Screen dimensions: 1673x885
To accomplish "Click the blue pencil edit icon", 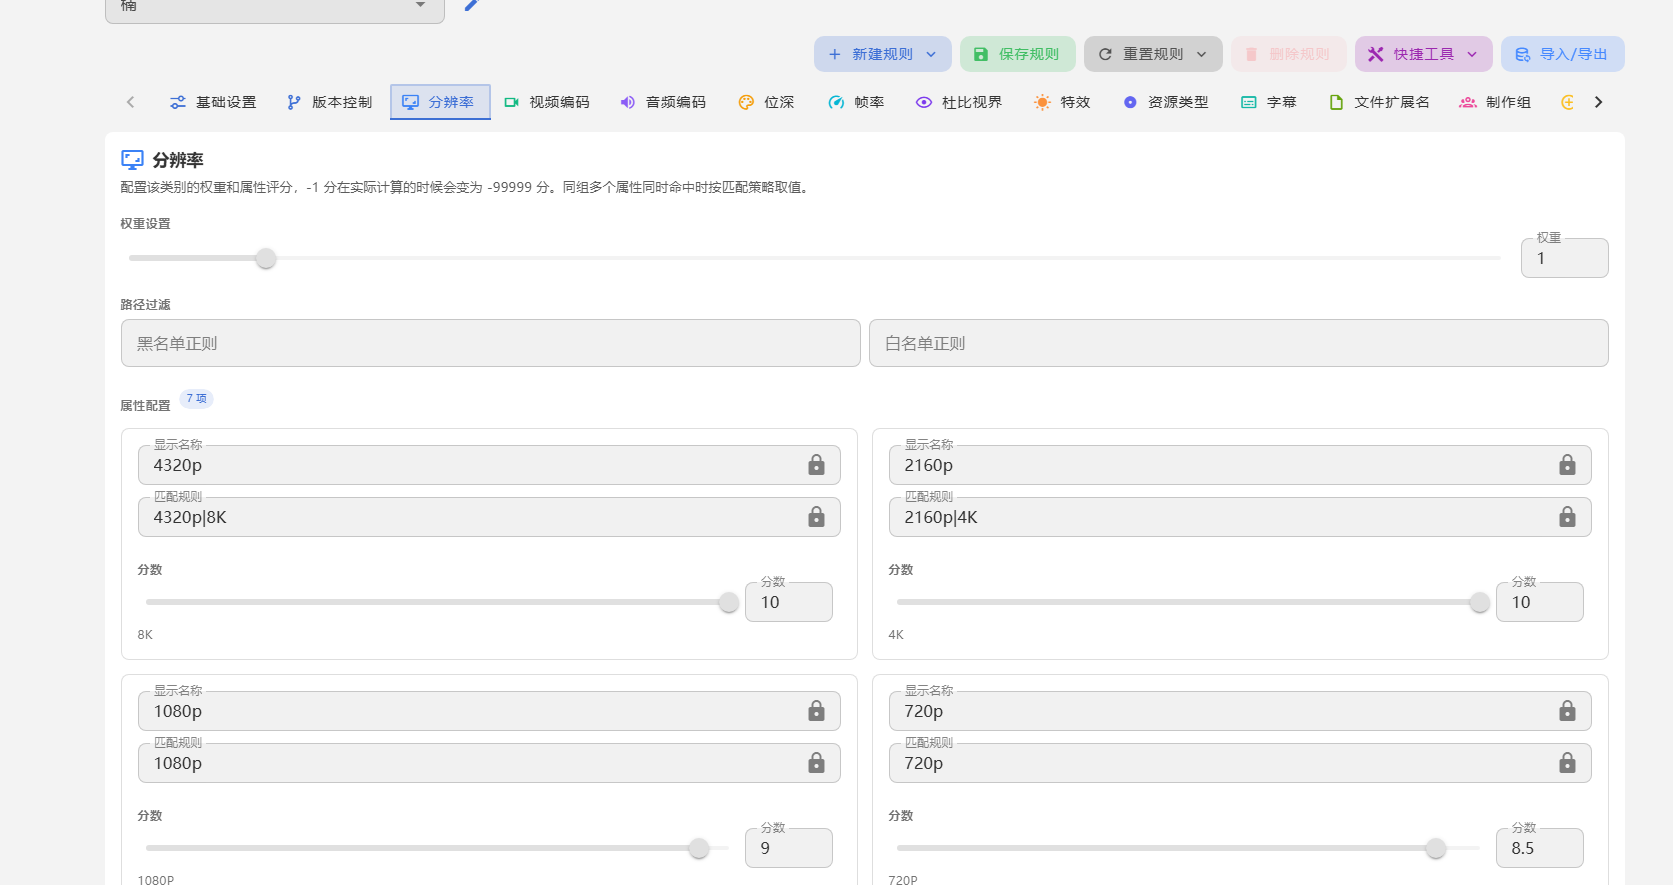I will click(472, 5).
